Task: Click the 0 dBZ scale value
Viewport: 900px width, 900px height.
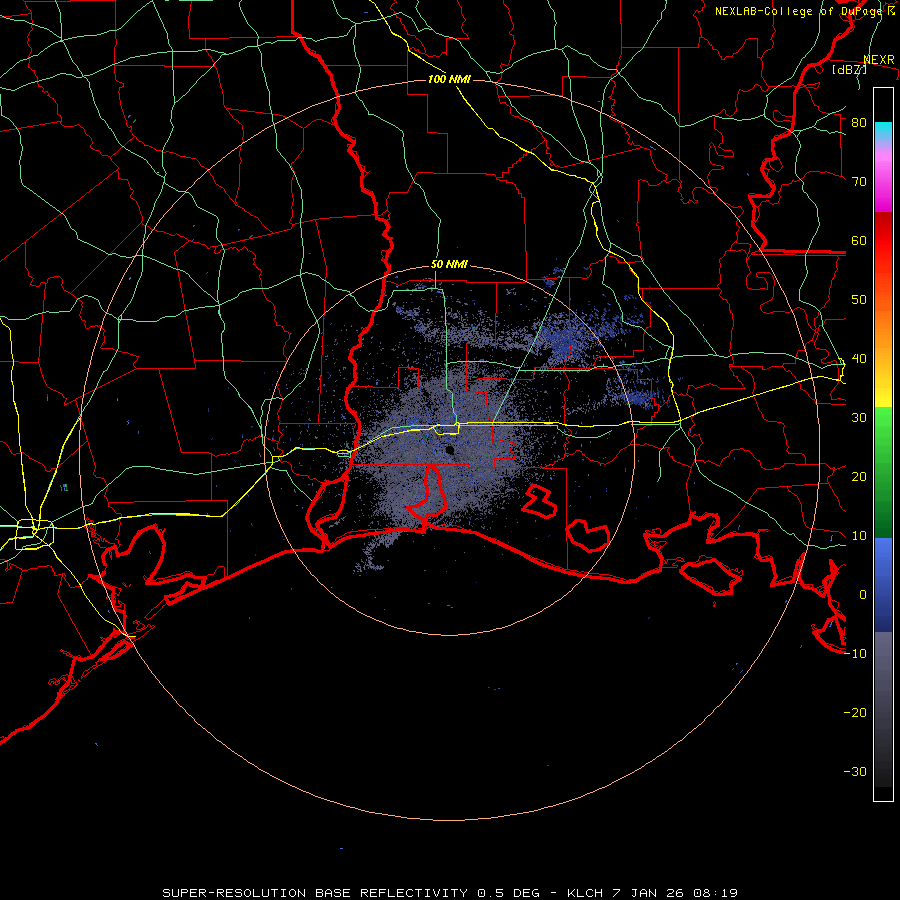Action: pos(863,595)
